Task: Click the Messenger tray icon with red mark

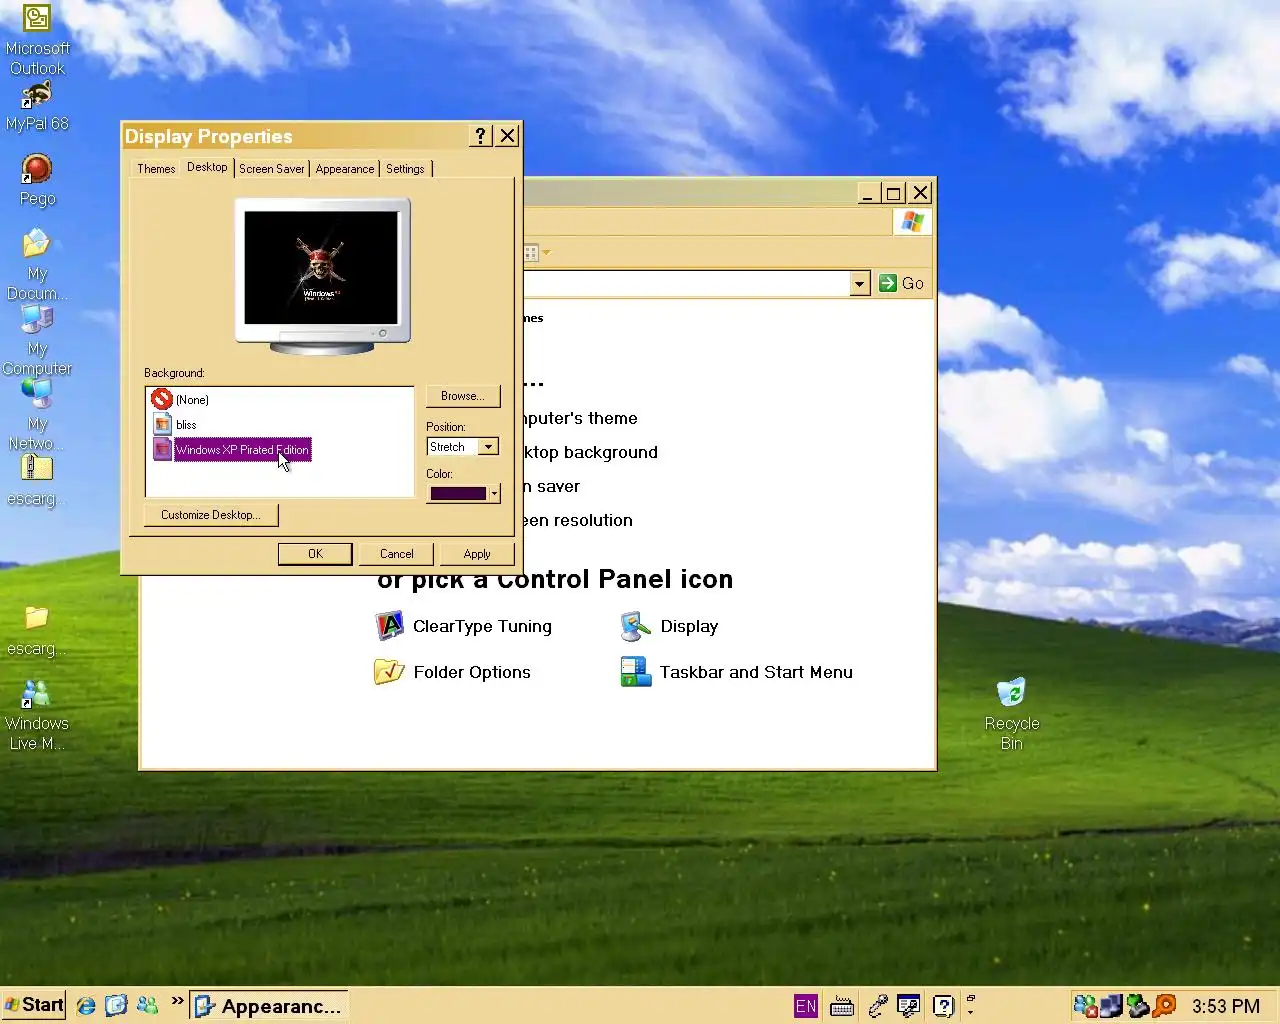Action: point(1085,1006)
